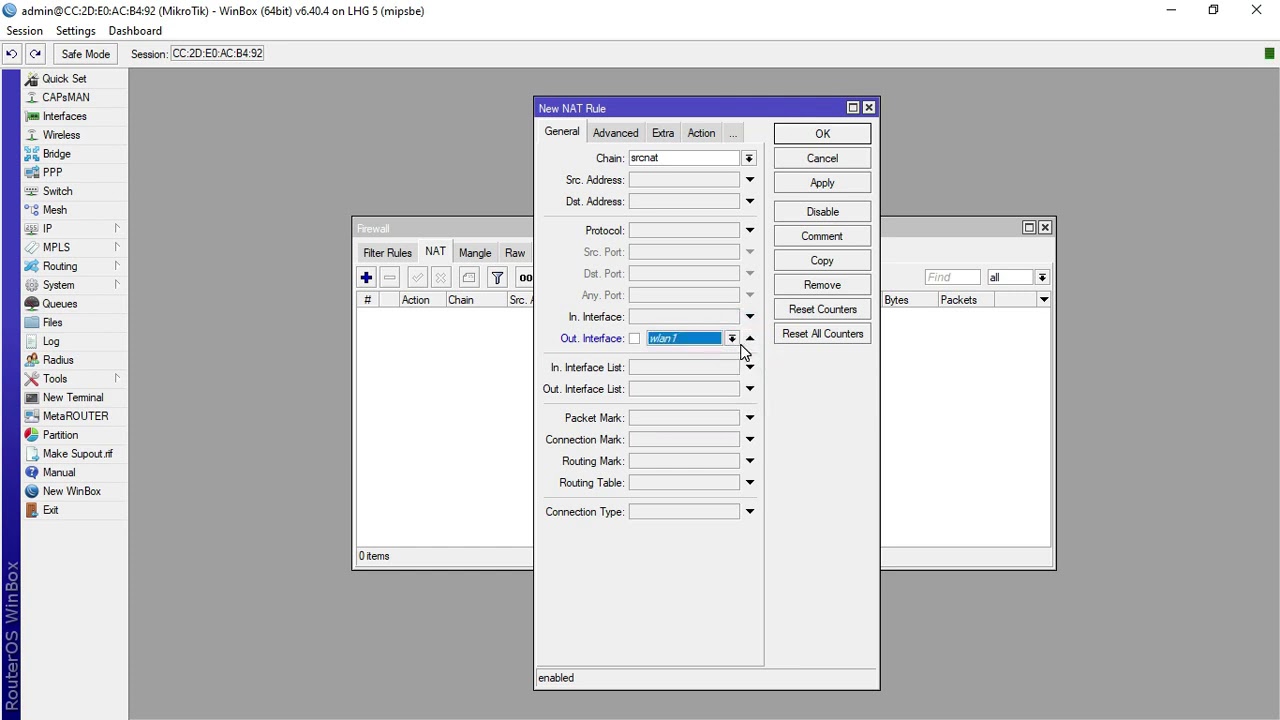Open the Interfaces menu item
This screenshot has height=720, width=1280.
coord(64,116)
